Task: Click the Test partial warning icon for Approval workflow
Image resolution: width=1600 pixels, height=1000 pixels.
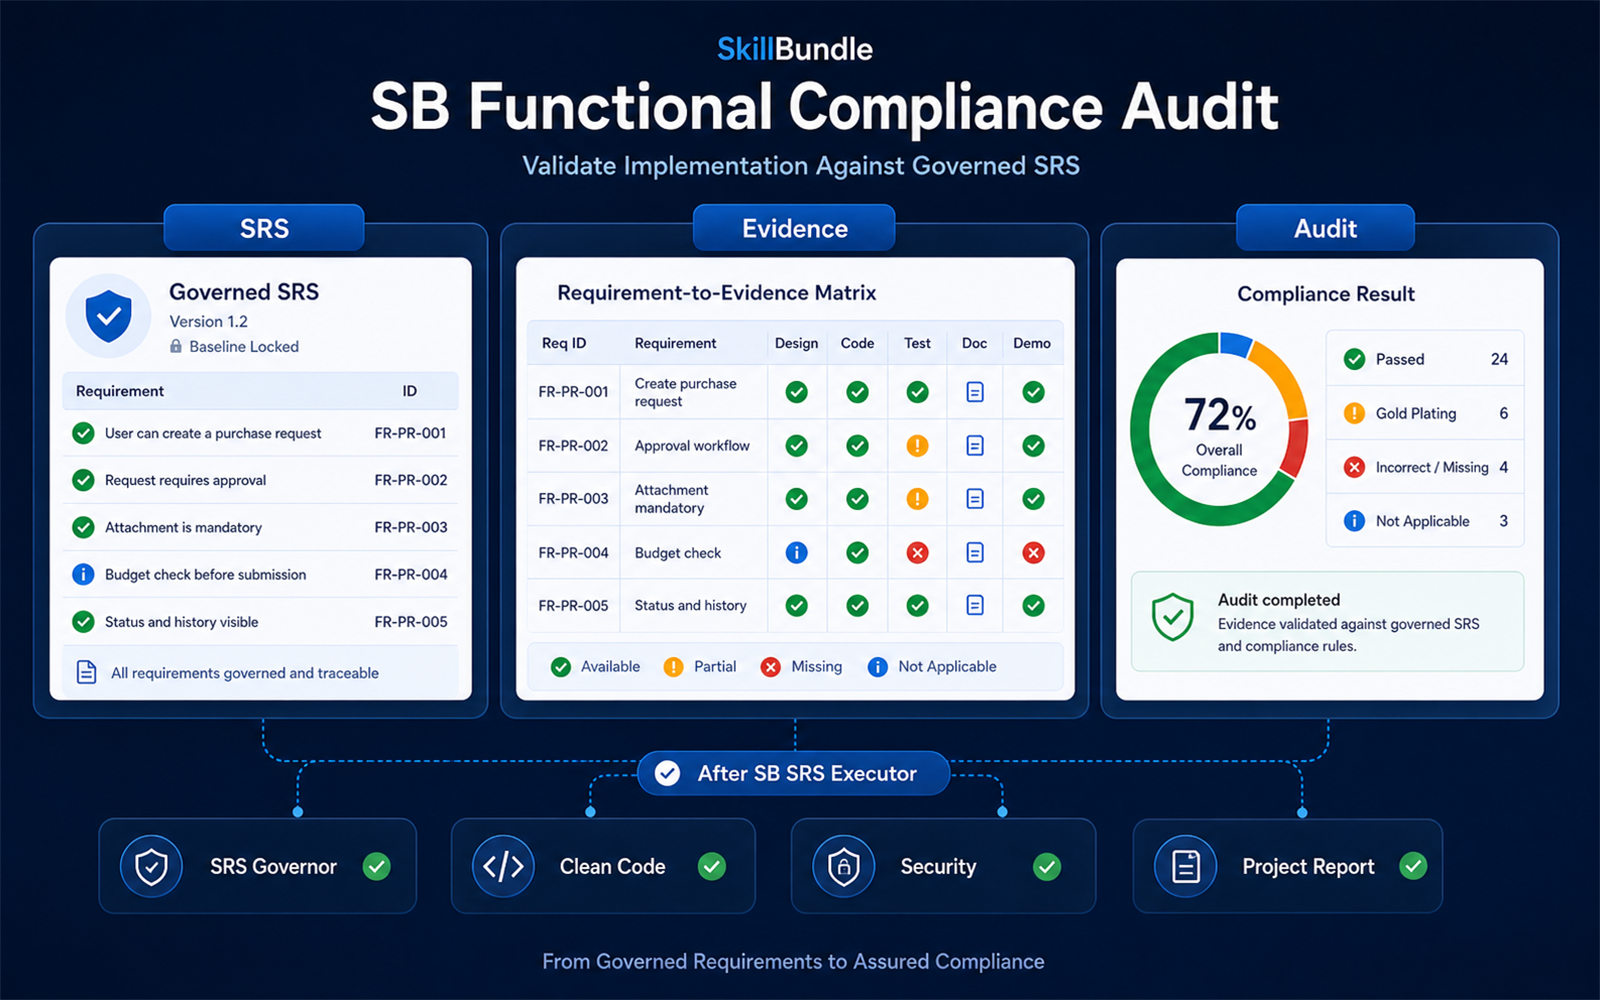Action: 917,446
